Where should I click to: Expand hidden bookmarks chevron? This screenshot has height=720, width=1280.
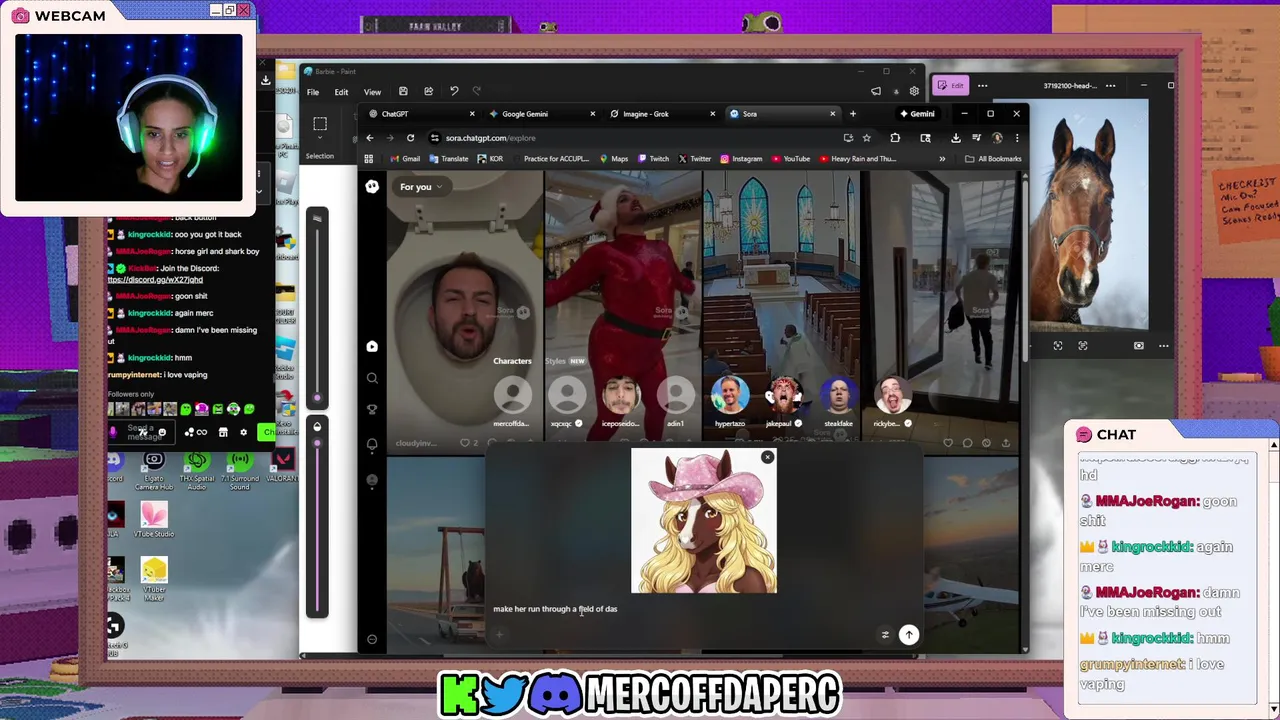(941, 158)
